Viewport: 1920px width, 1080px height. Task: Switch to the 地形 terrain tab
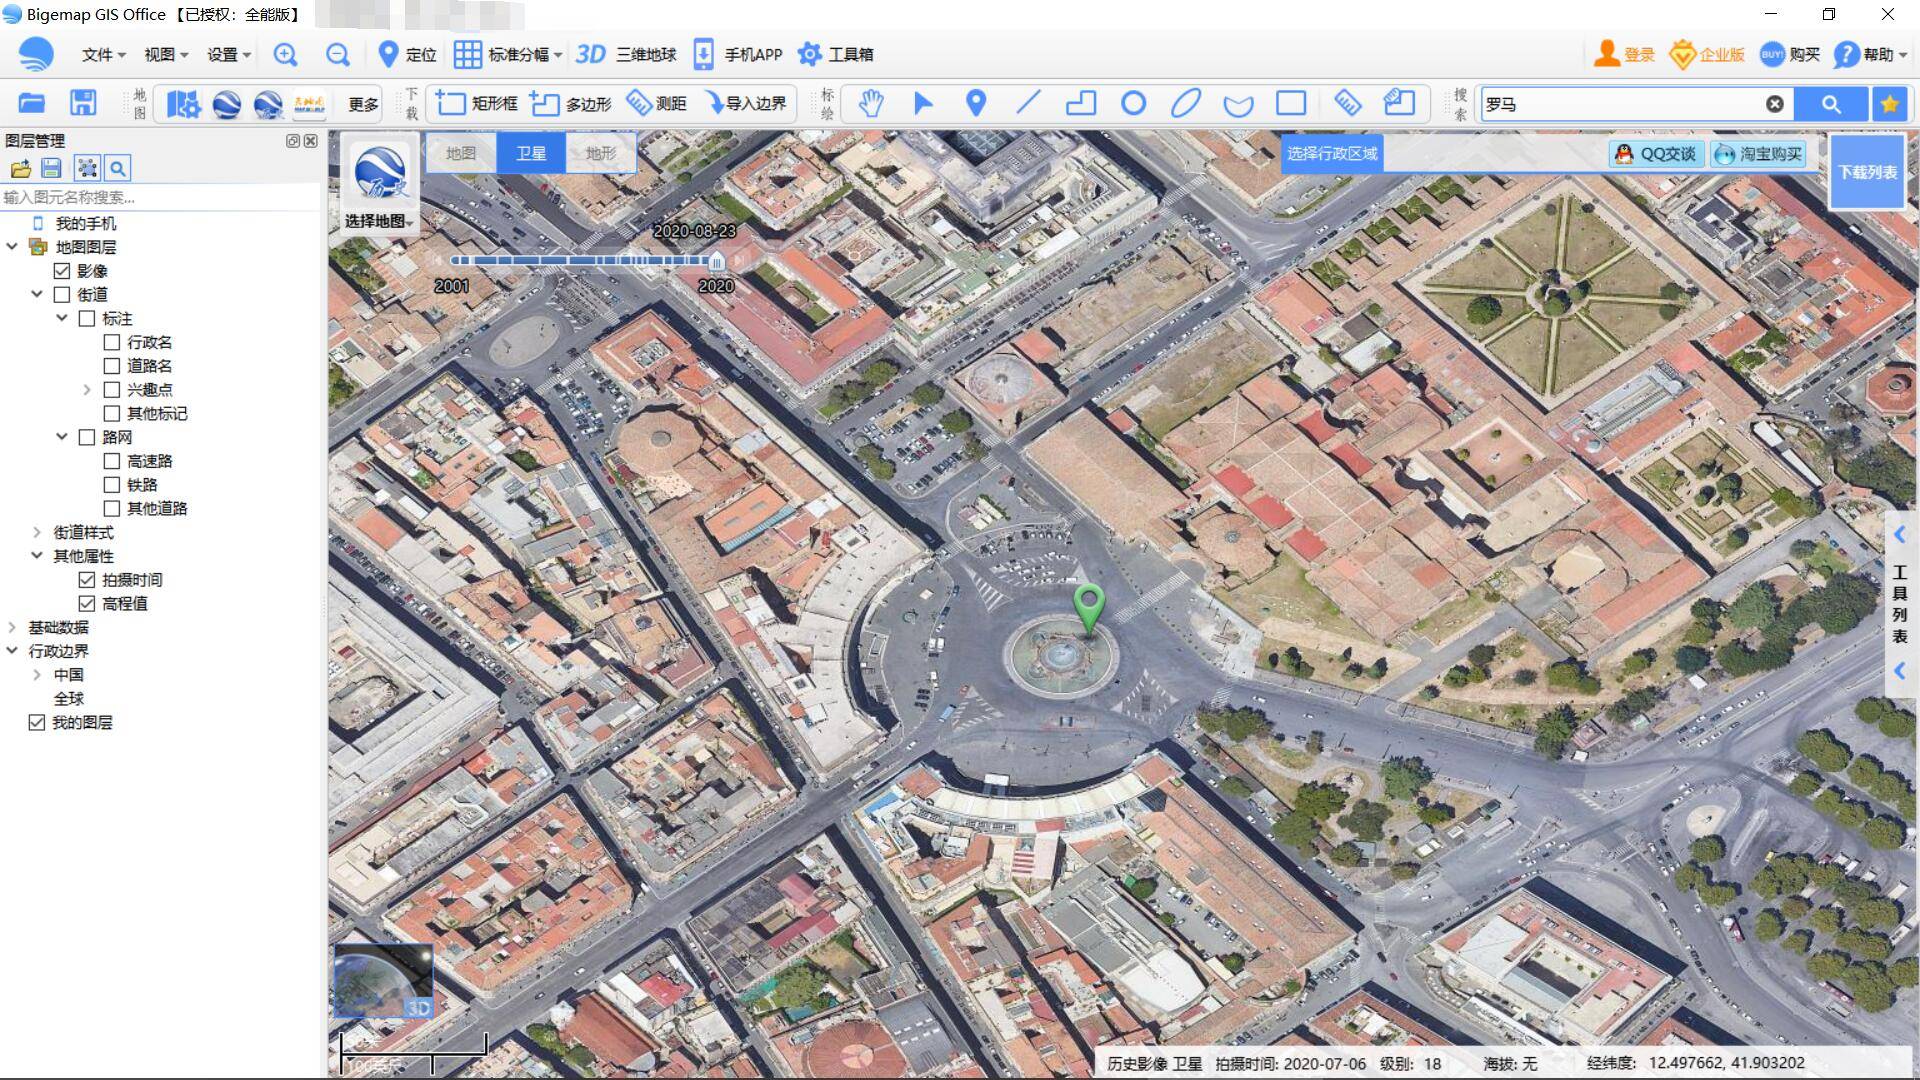click(x=601, y=153)
